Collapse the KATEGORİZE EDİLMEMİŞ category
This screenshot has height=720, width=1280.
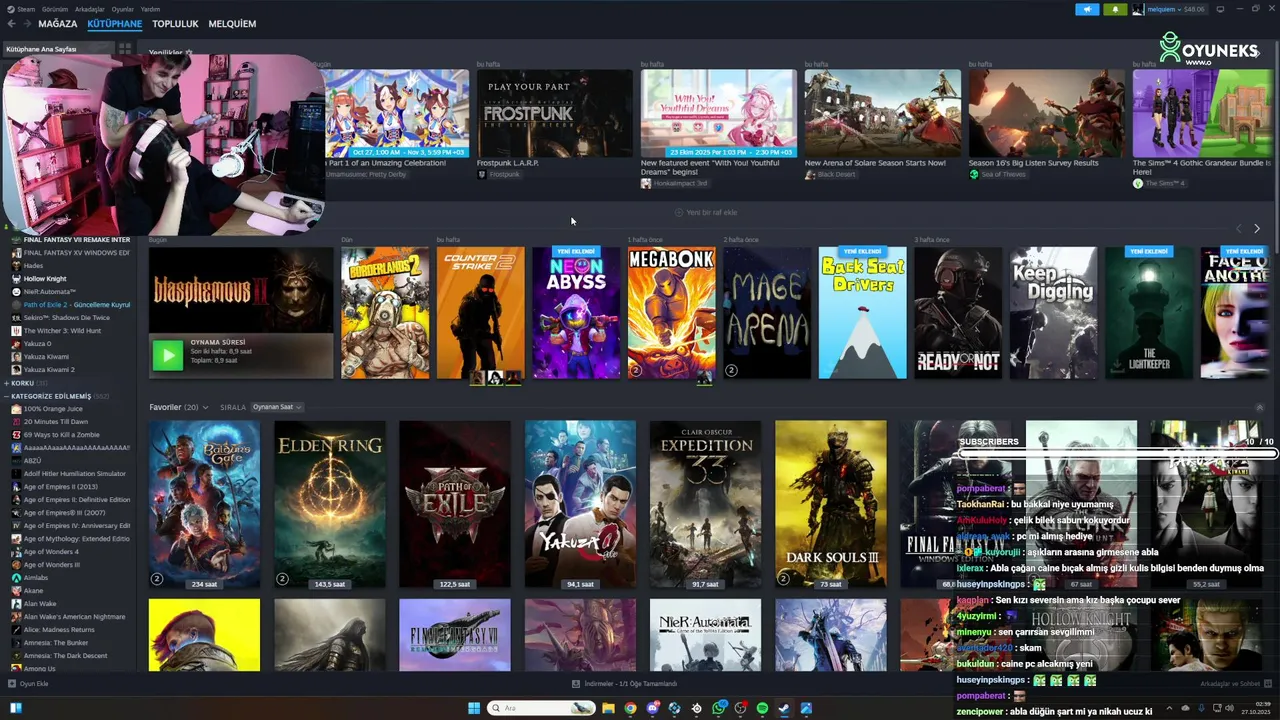coord(7,396)
